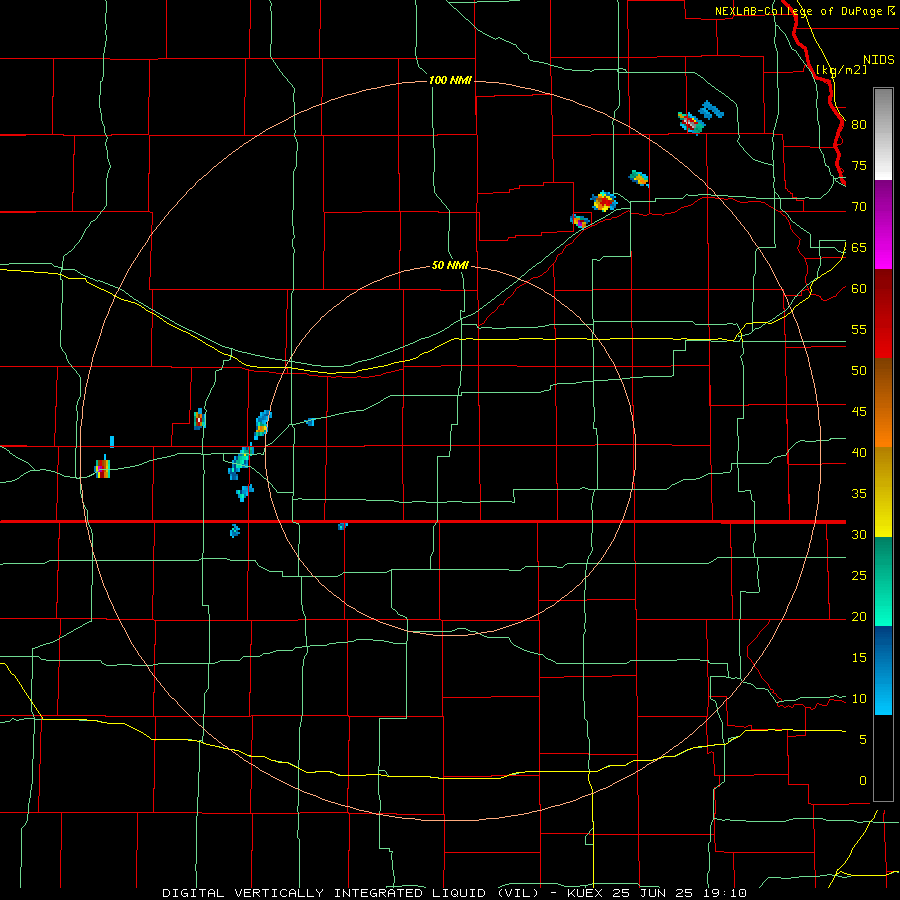
Task: Click the 55 value on the color scale
Action: coord(859,329)
